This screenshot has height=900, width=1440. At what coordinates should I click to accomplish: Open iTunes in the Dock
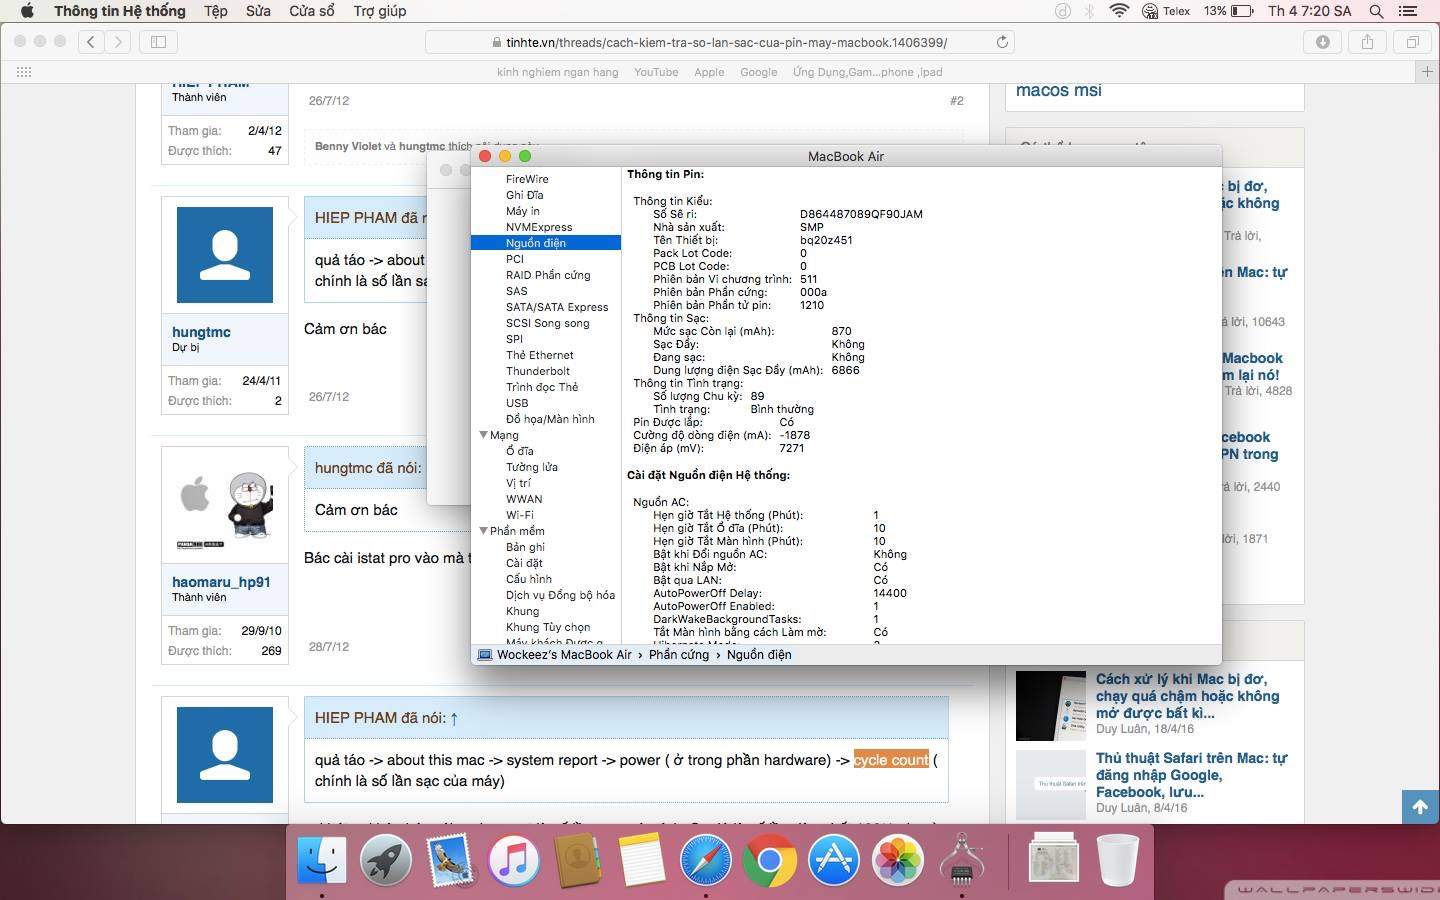[514, 859]
